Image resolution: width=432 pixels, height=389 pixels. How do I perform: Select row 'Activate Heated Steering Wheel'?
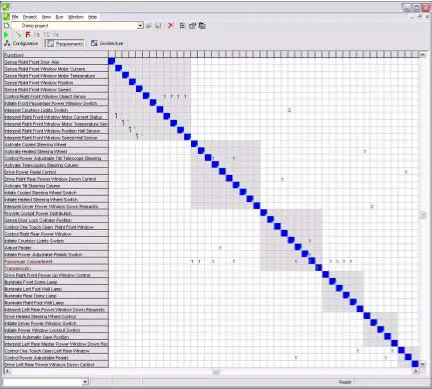click(x=56, y=151)
